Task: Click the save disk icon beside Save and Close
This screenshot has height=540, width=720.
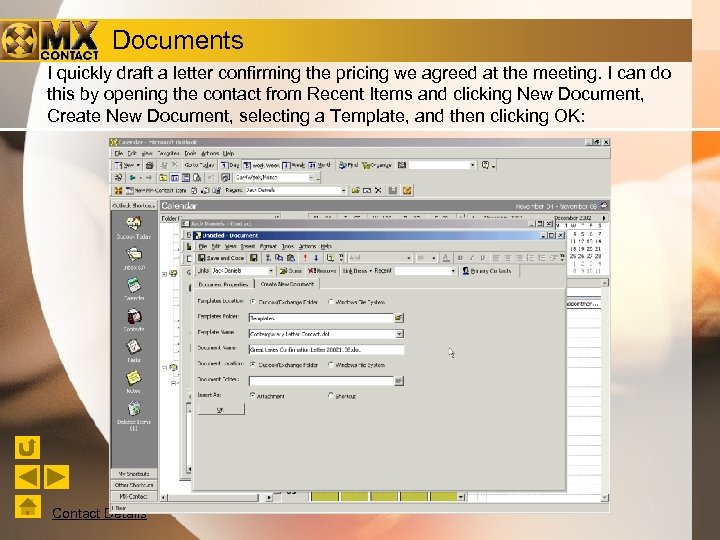Action: 253,258
